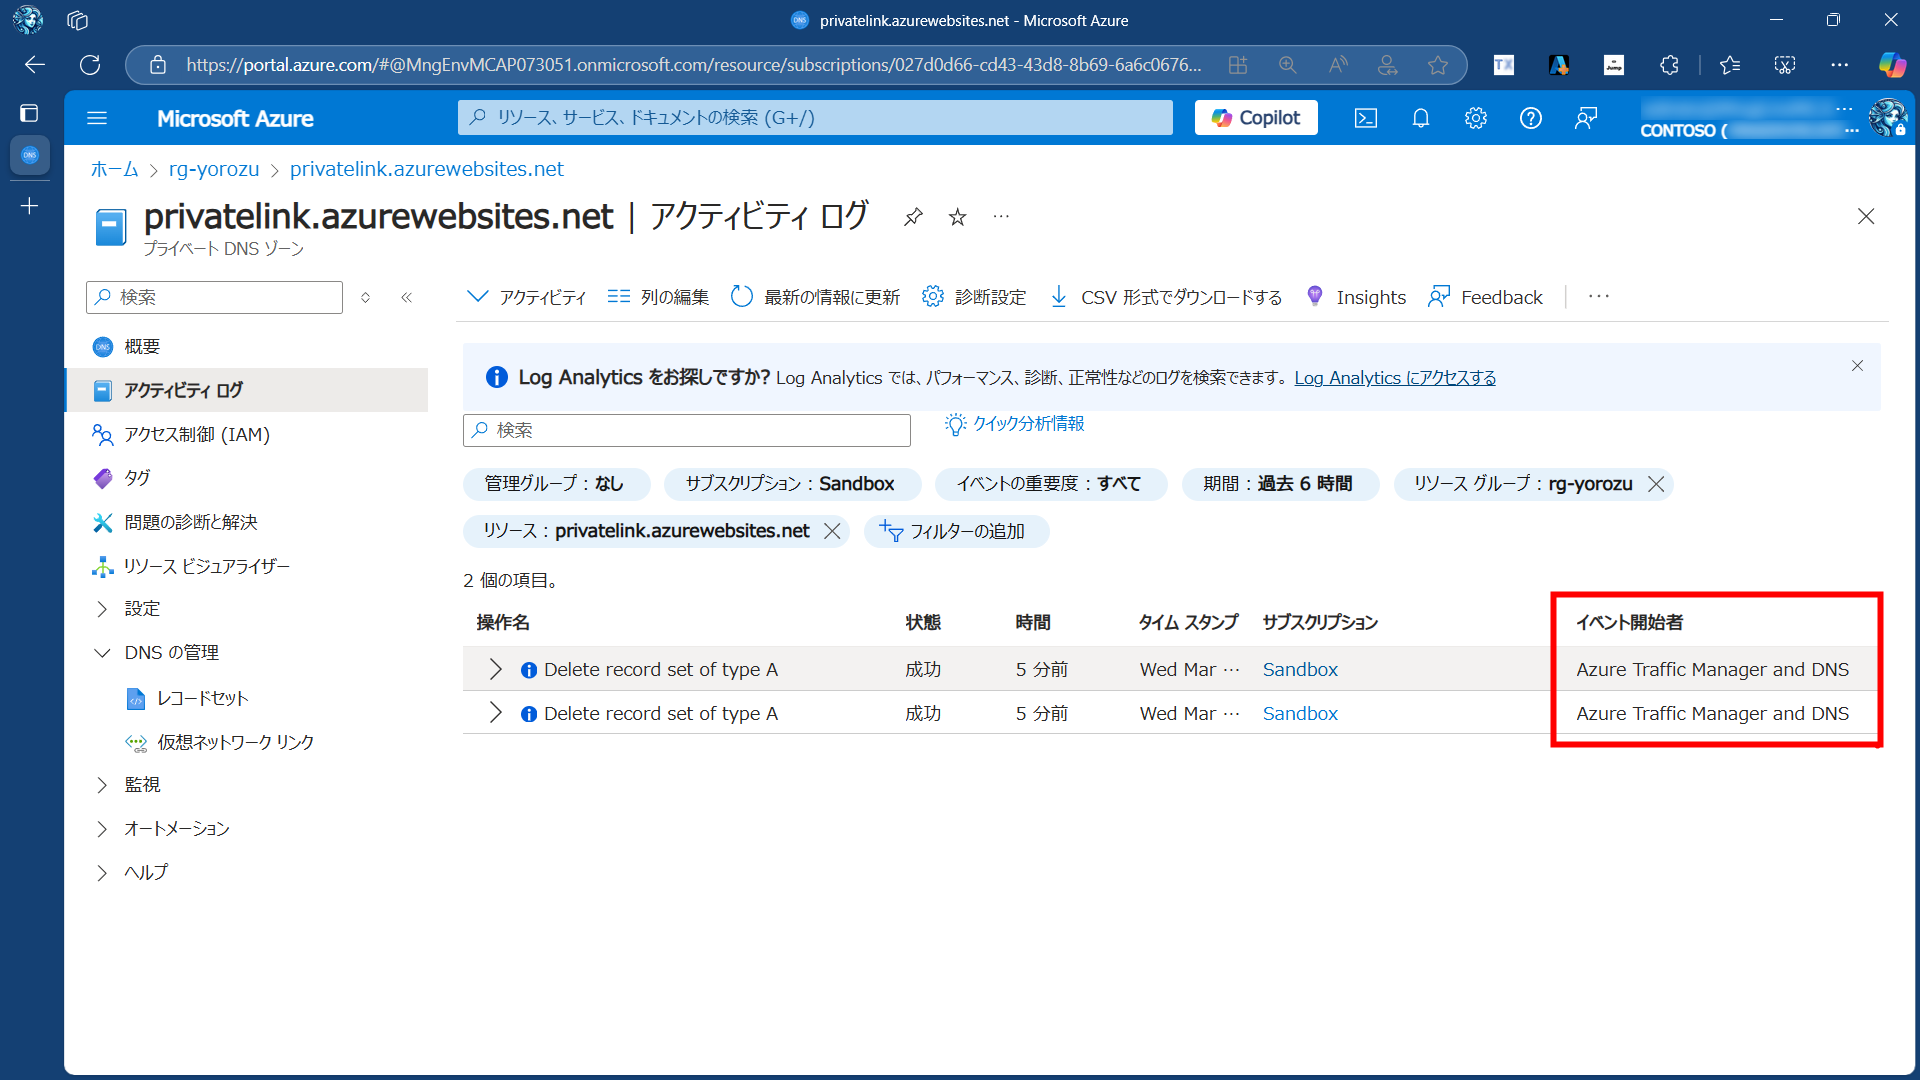Remove the rg-yorozu resource group filter

[x=1656, y=484]
